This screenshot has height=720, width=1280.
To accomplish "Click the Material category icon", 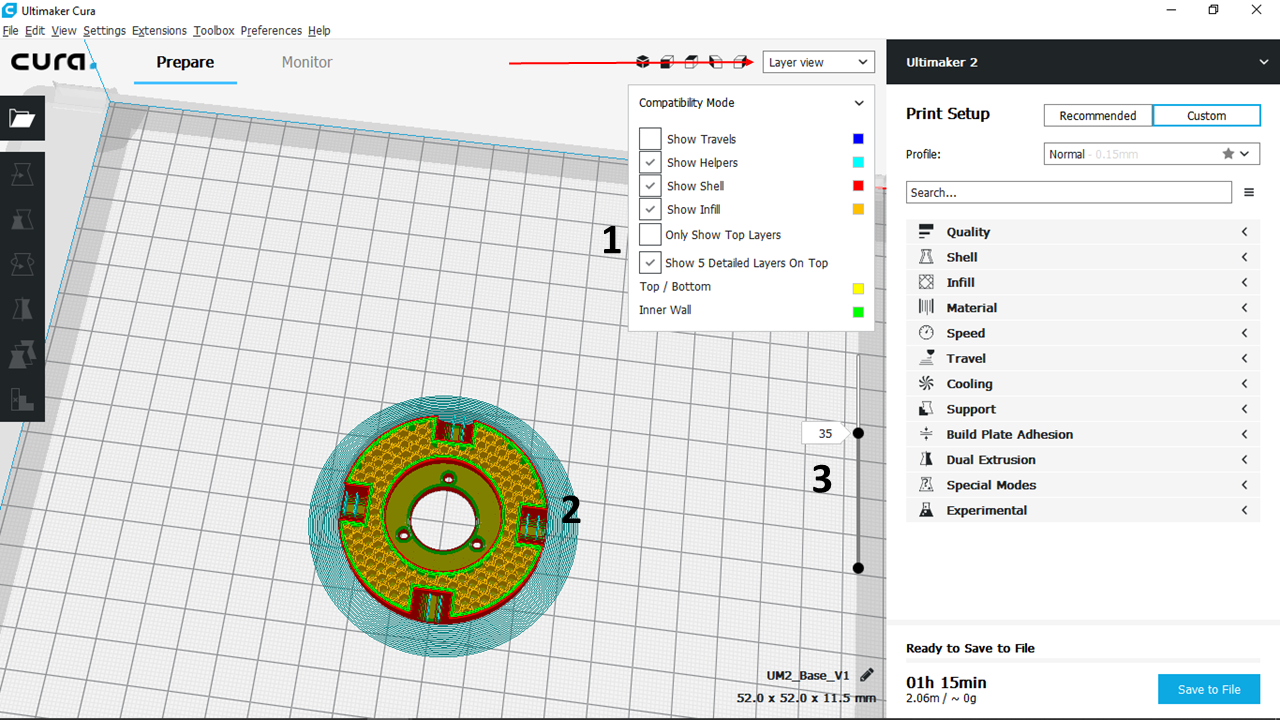I will click(x=926, y=308).
